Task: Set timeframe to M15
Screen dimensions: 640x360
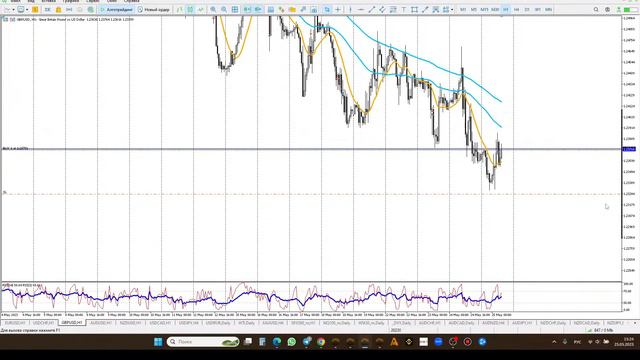Action: tap(484, 9)
